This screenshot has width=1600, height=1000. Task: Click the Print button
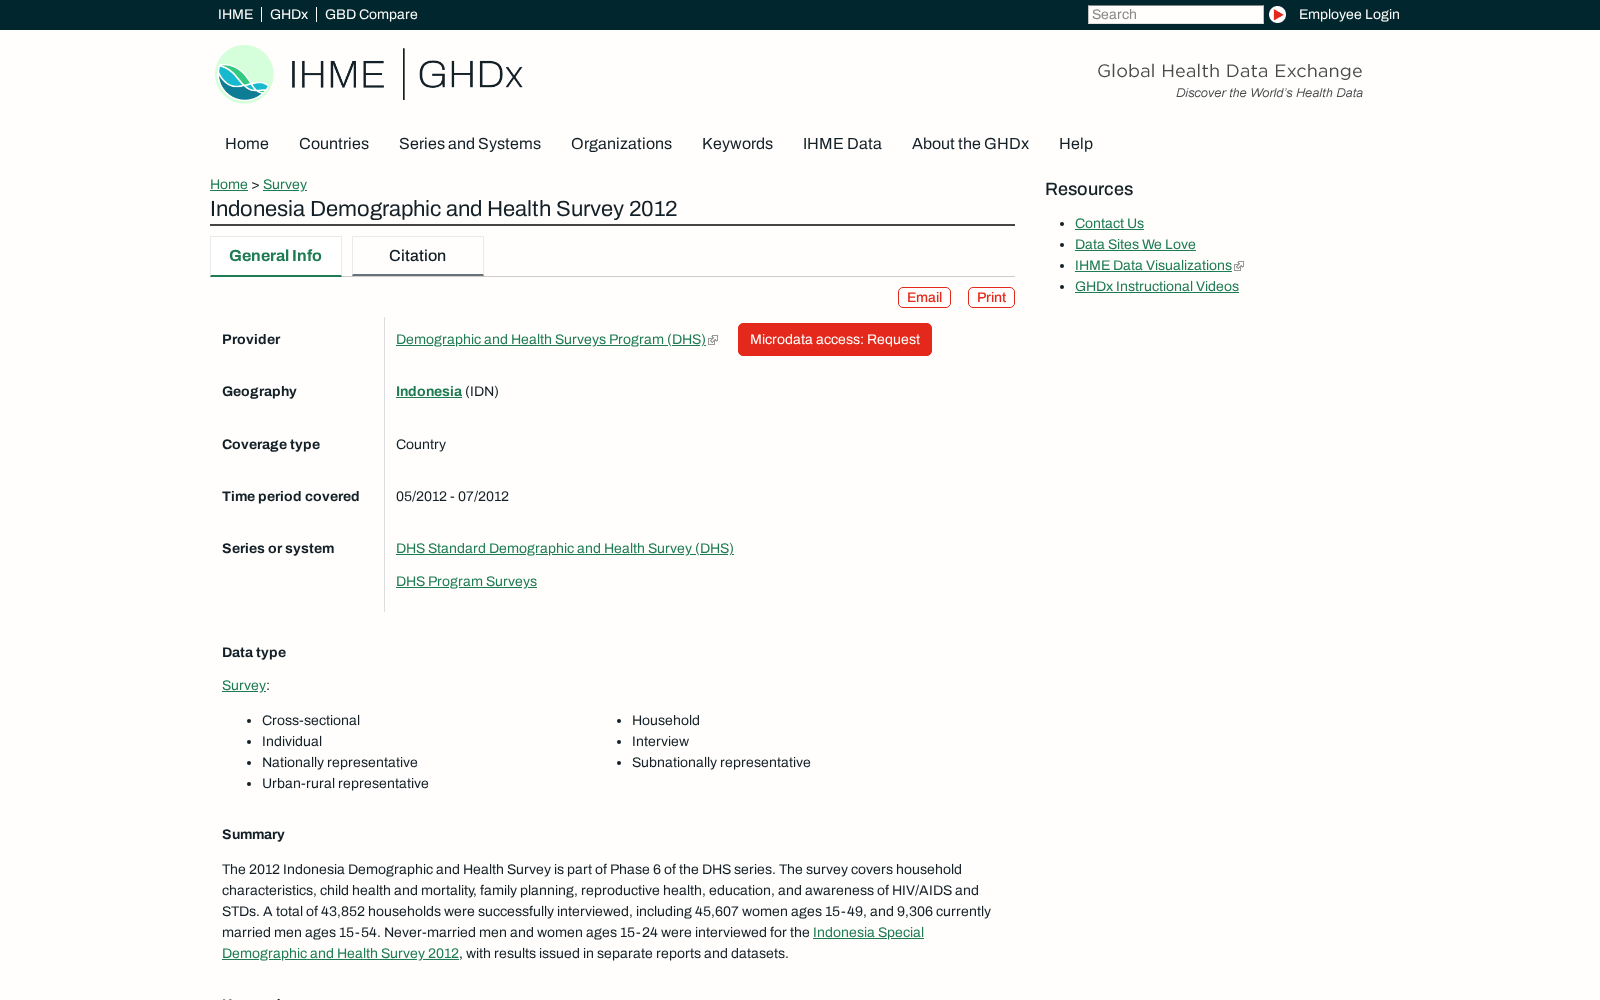click(x=991, y=298)
